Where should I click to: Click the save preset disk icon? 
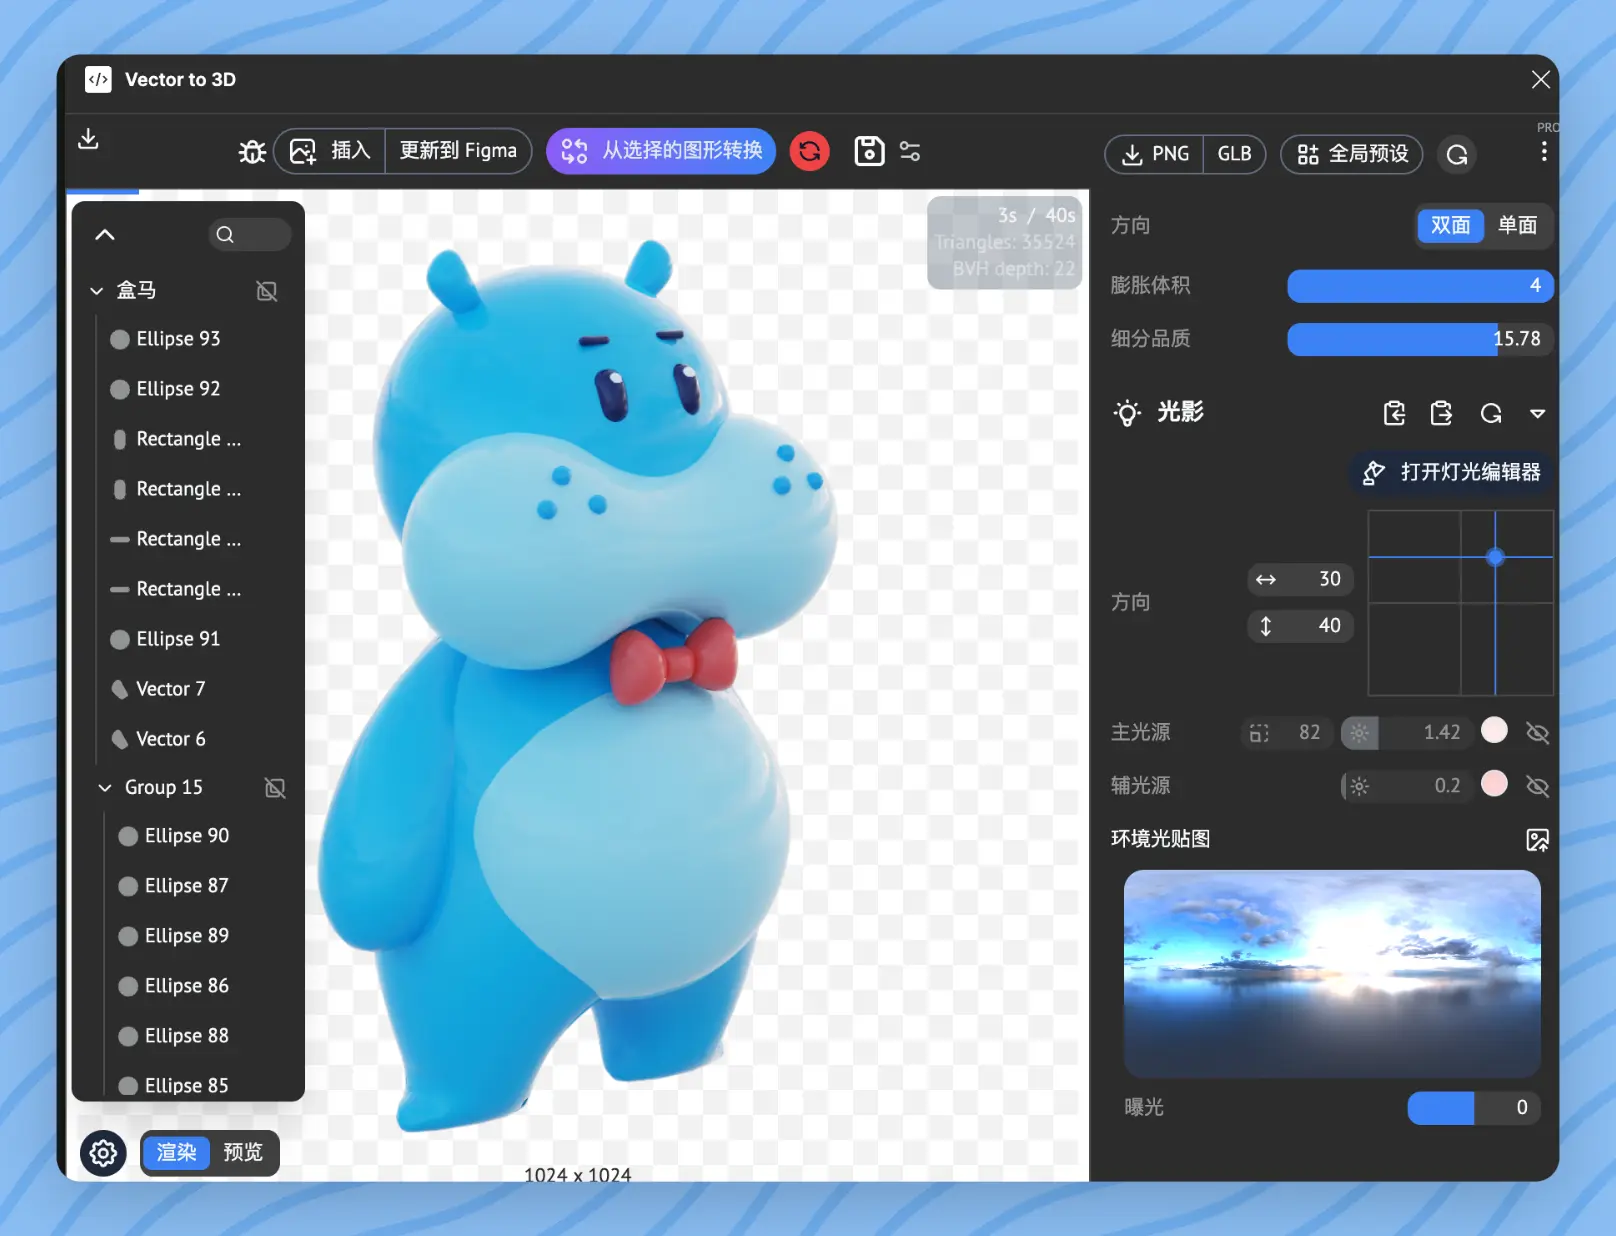point(868,151)
